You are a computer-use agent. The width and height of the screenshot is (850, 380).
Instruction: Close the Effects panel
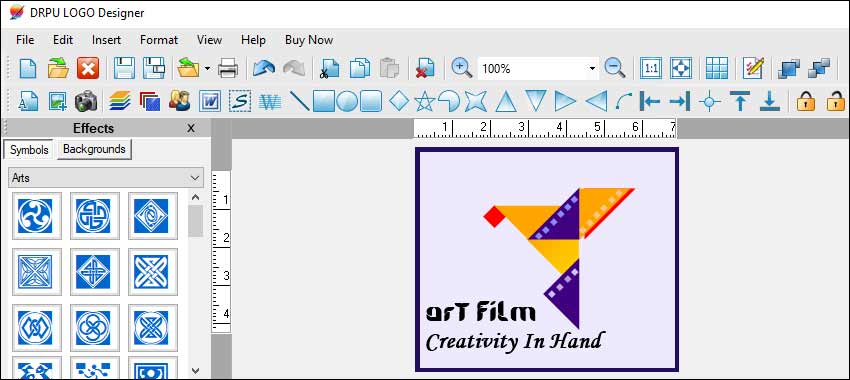click(x=191, y=128)
